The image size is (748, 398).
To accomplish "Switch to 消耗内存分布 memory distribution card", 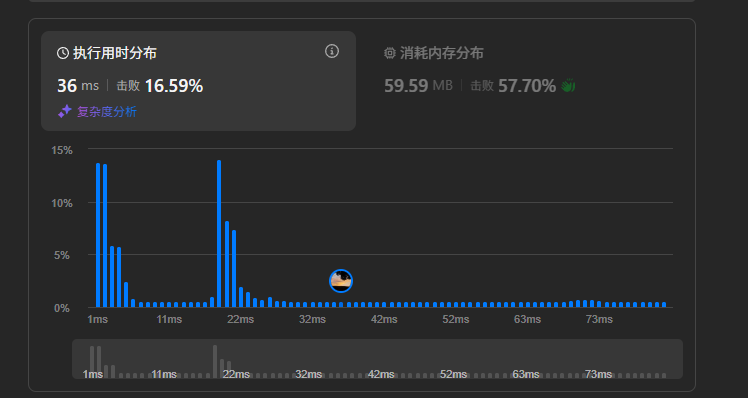I will click(x=525, y=81).
